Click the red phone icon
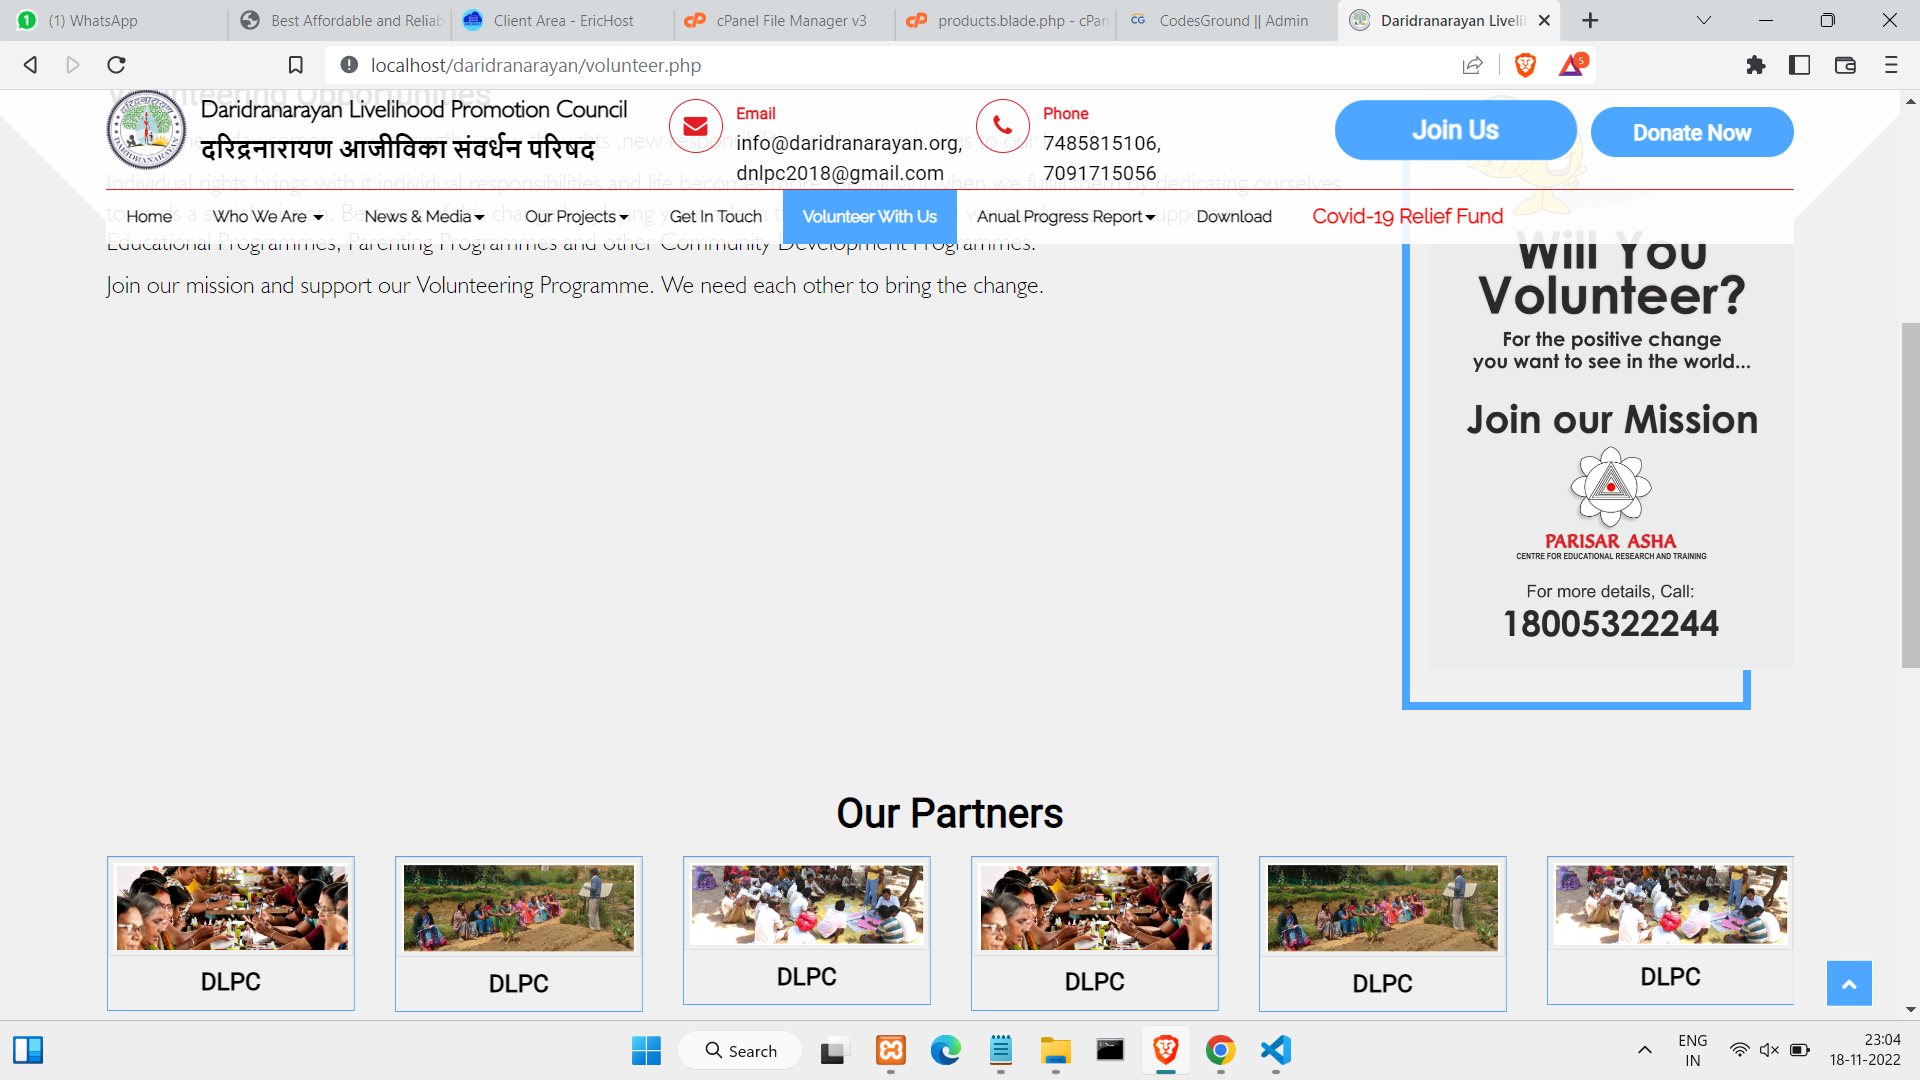Viewport: 1920px width, 1080px height. pos(1002,126)
